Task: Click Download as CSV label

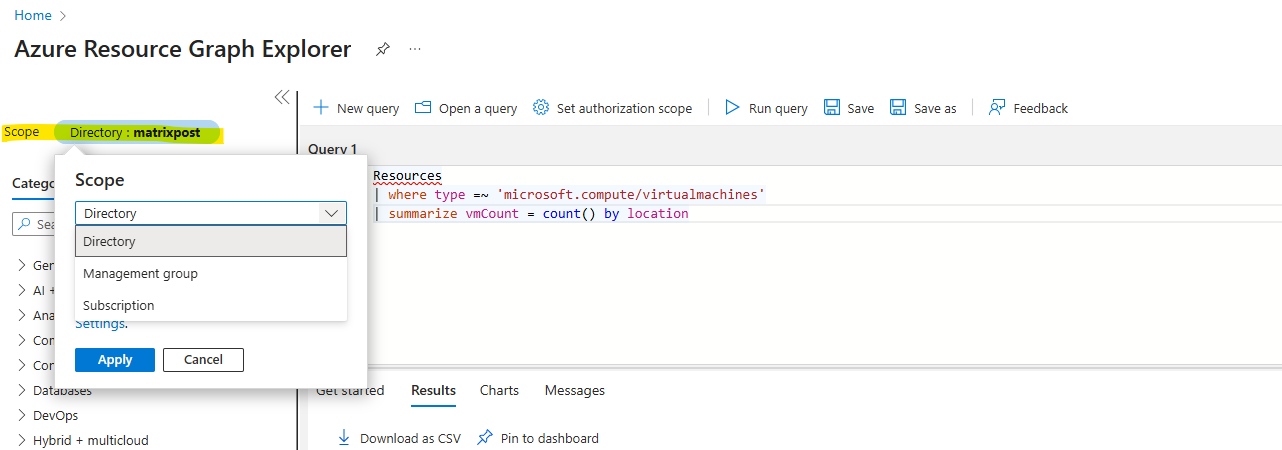Action: tap(410, 438)
